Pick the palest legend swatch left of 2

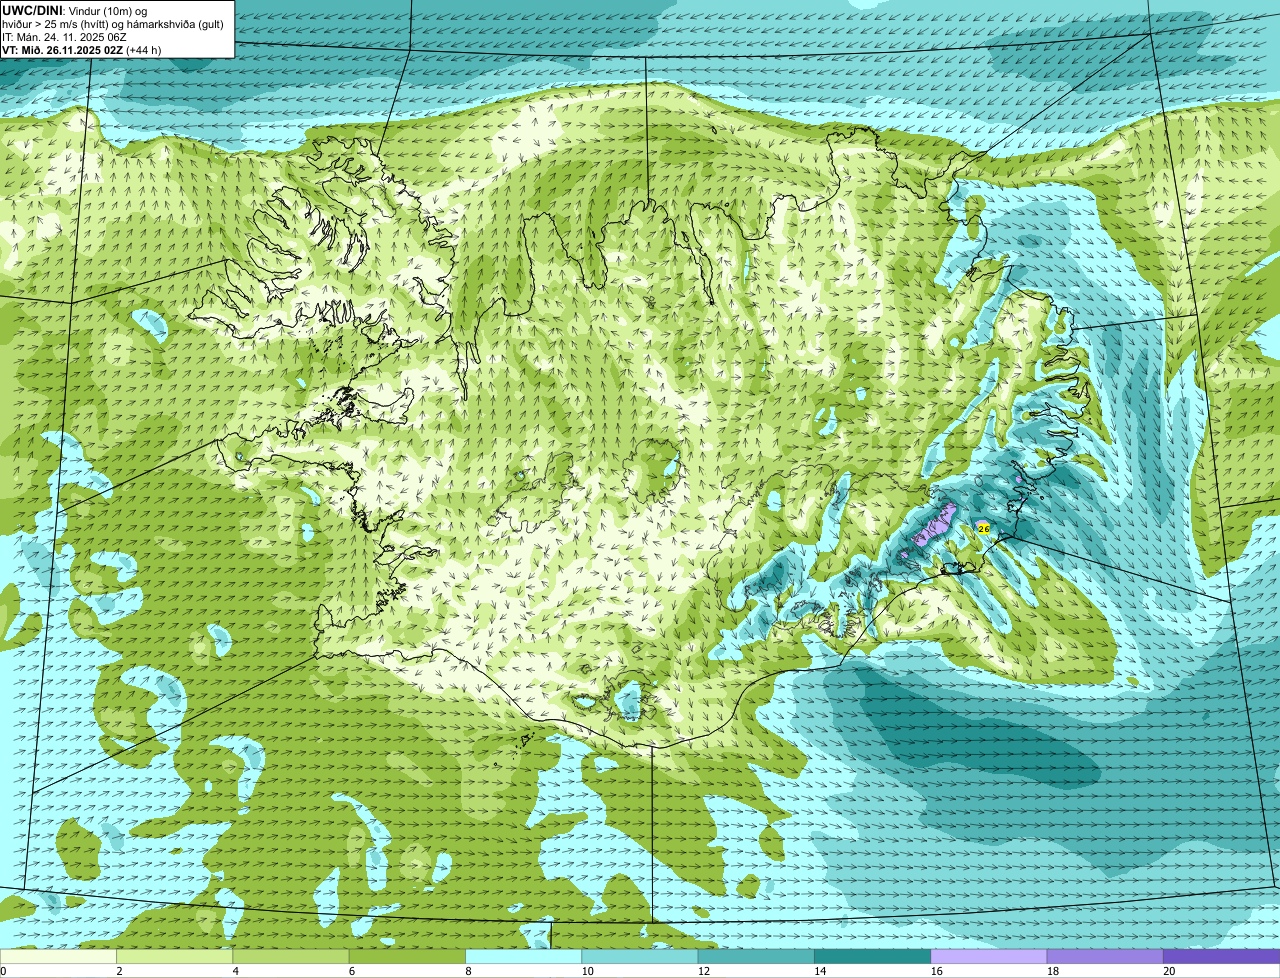[x=58, y=956]
